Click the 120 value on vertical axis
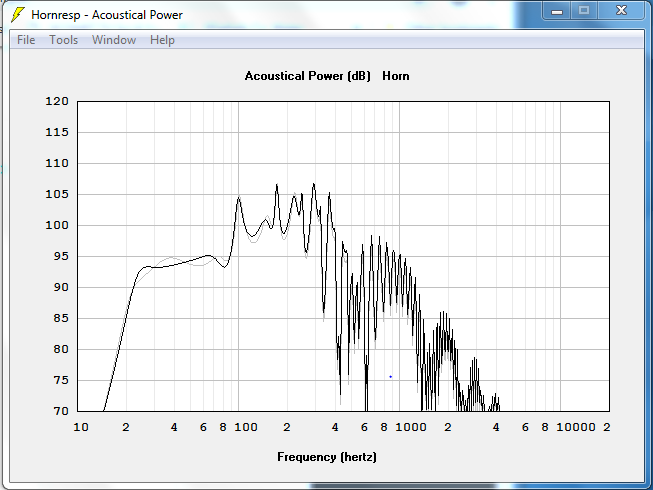This screenshot has width=653, height=490. [x=57, y=101]
